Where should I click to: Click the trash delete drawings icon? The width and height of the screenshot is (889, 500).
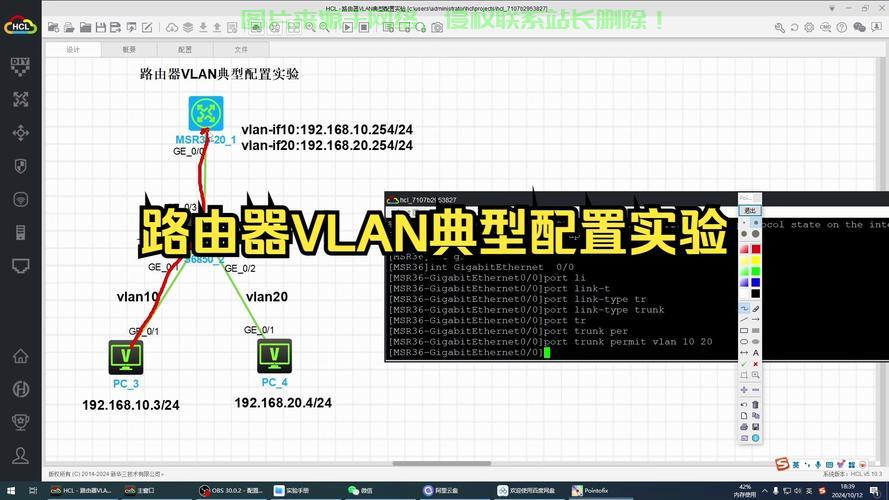755,404
